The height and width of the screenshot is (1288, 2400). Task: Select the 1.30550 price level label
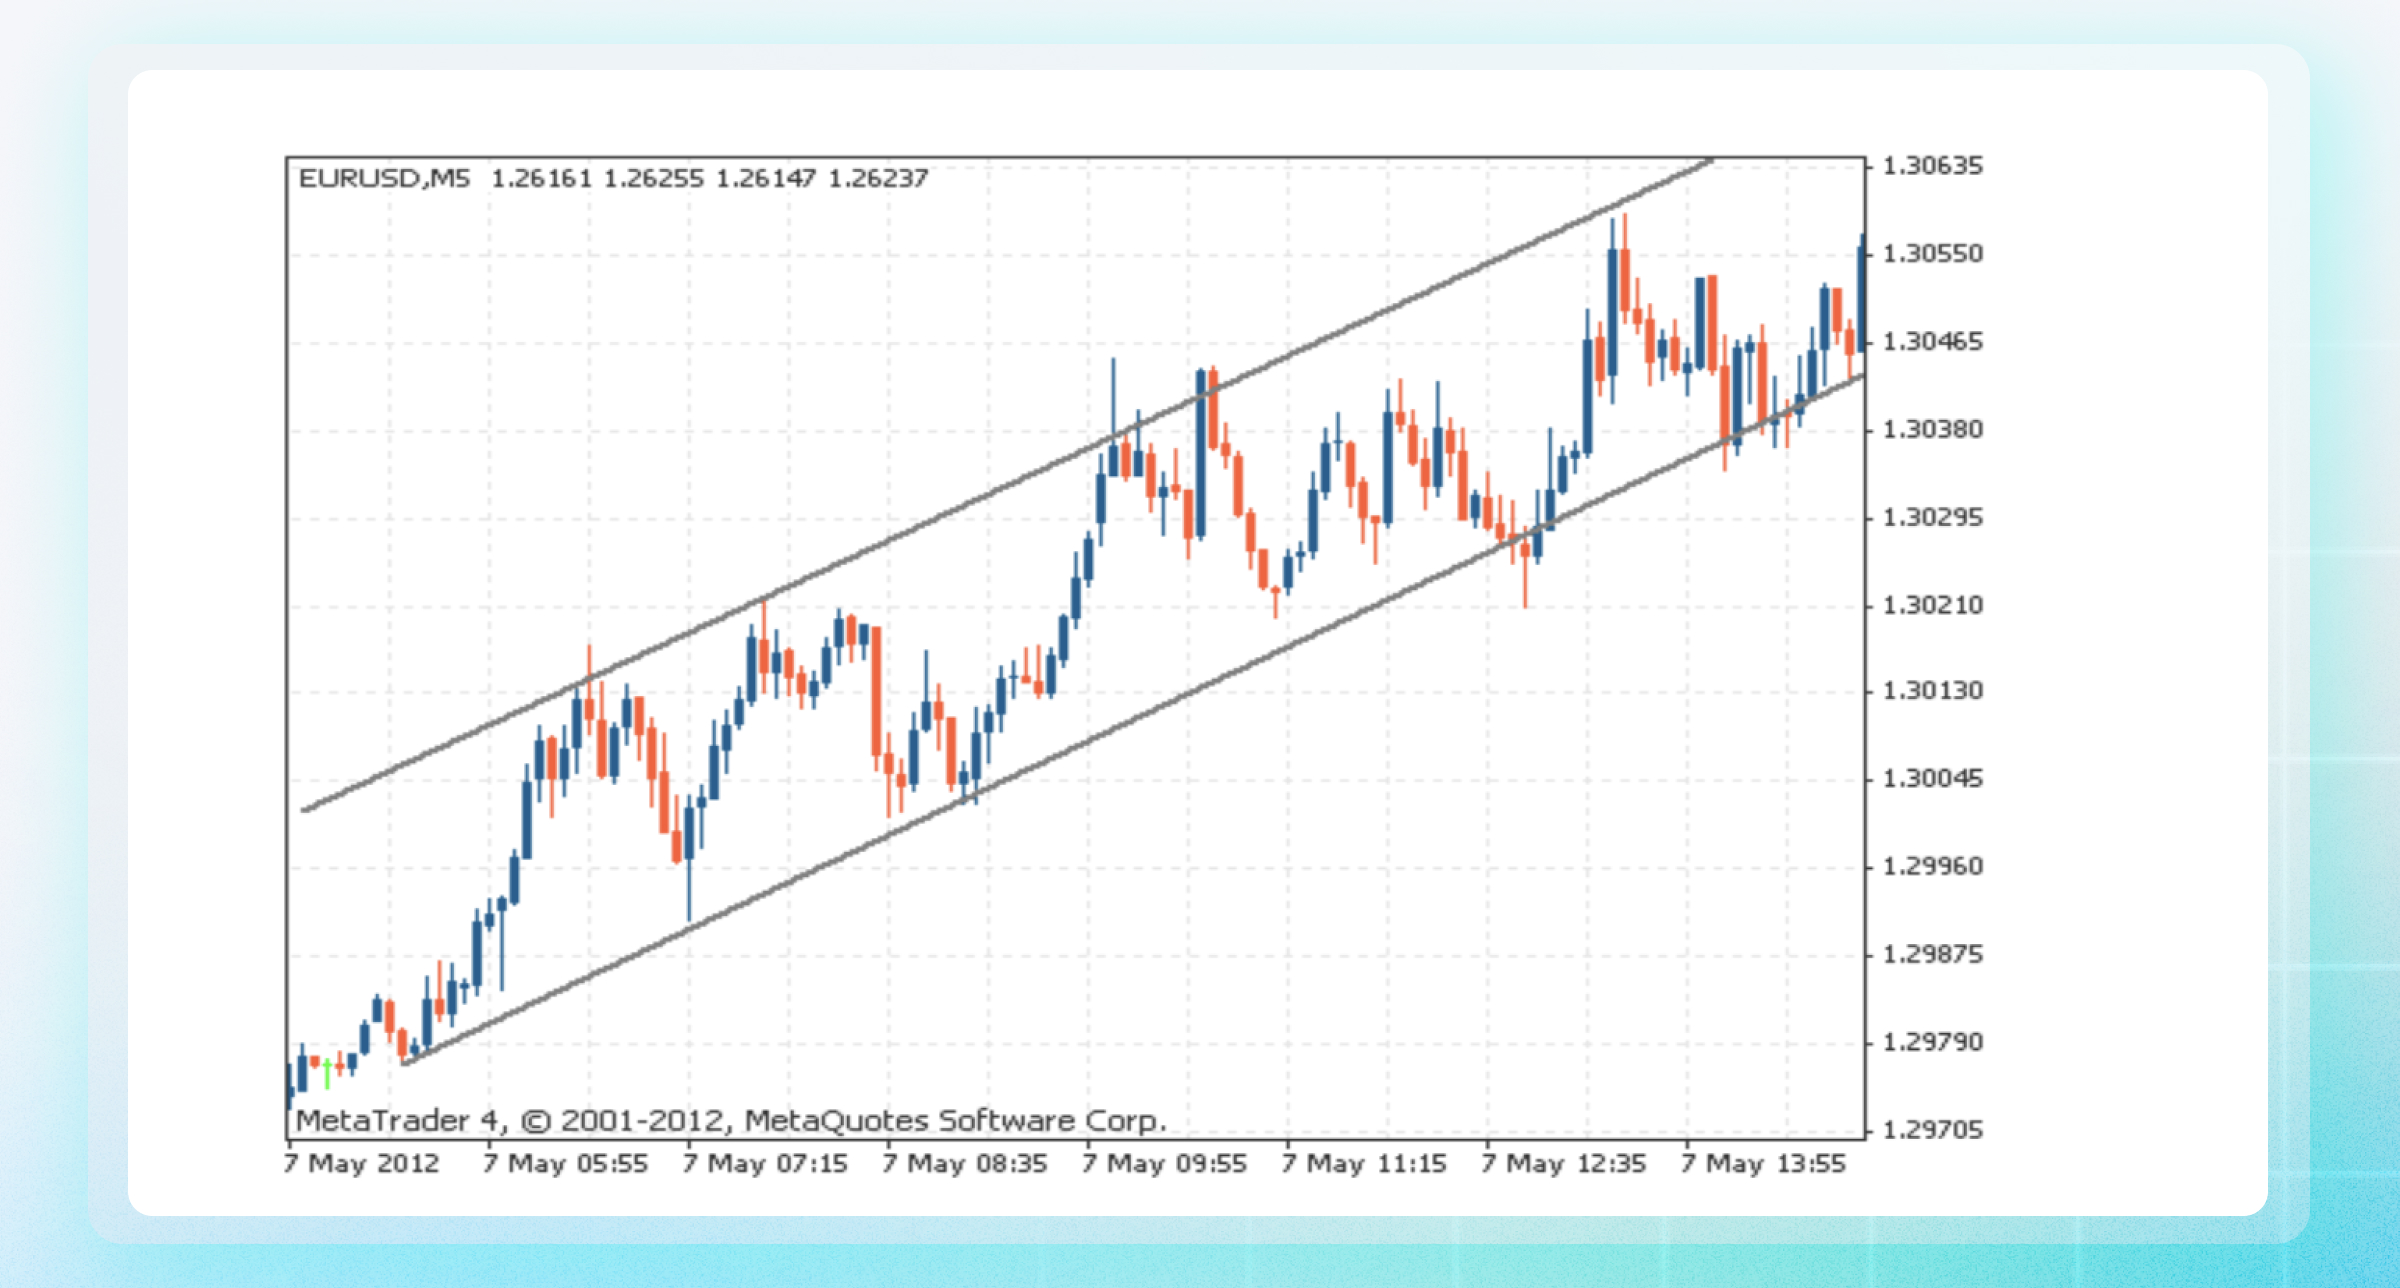(x=1932, y=254)
